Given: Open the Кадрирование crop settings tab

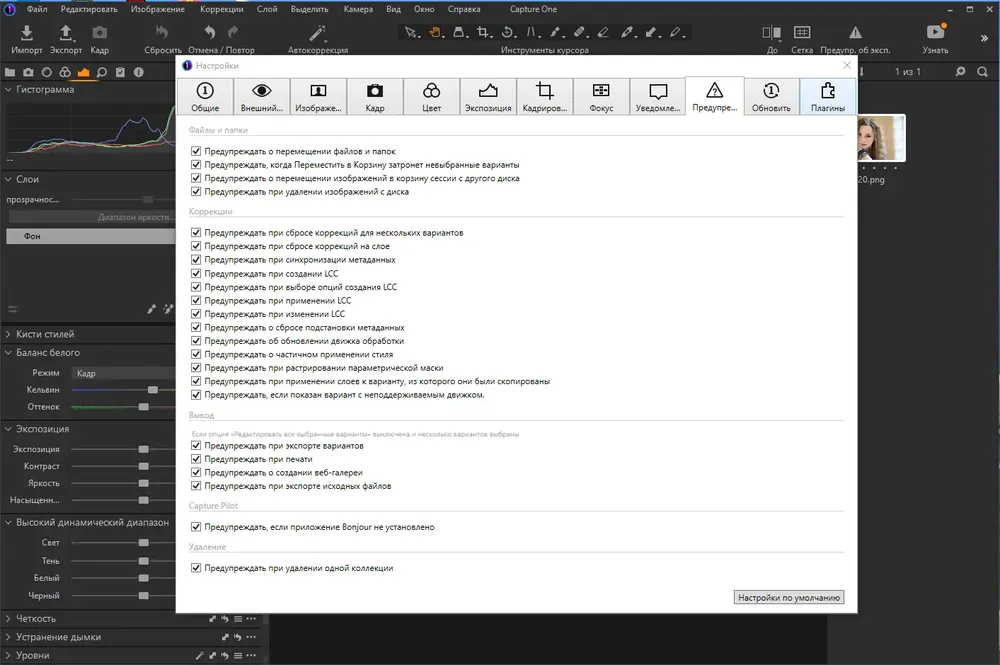Looking at the screenshot, I should pos(545,97).
